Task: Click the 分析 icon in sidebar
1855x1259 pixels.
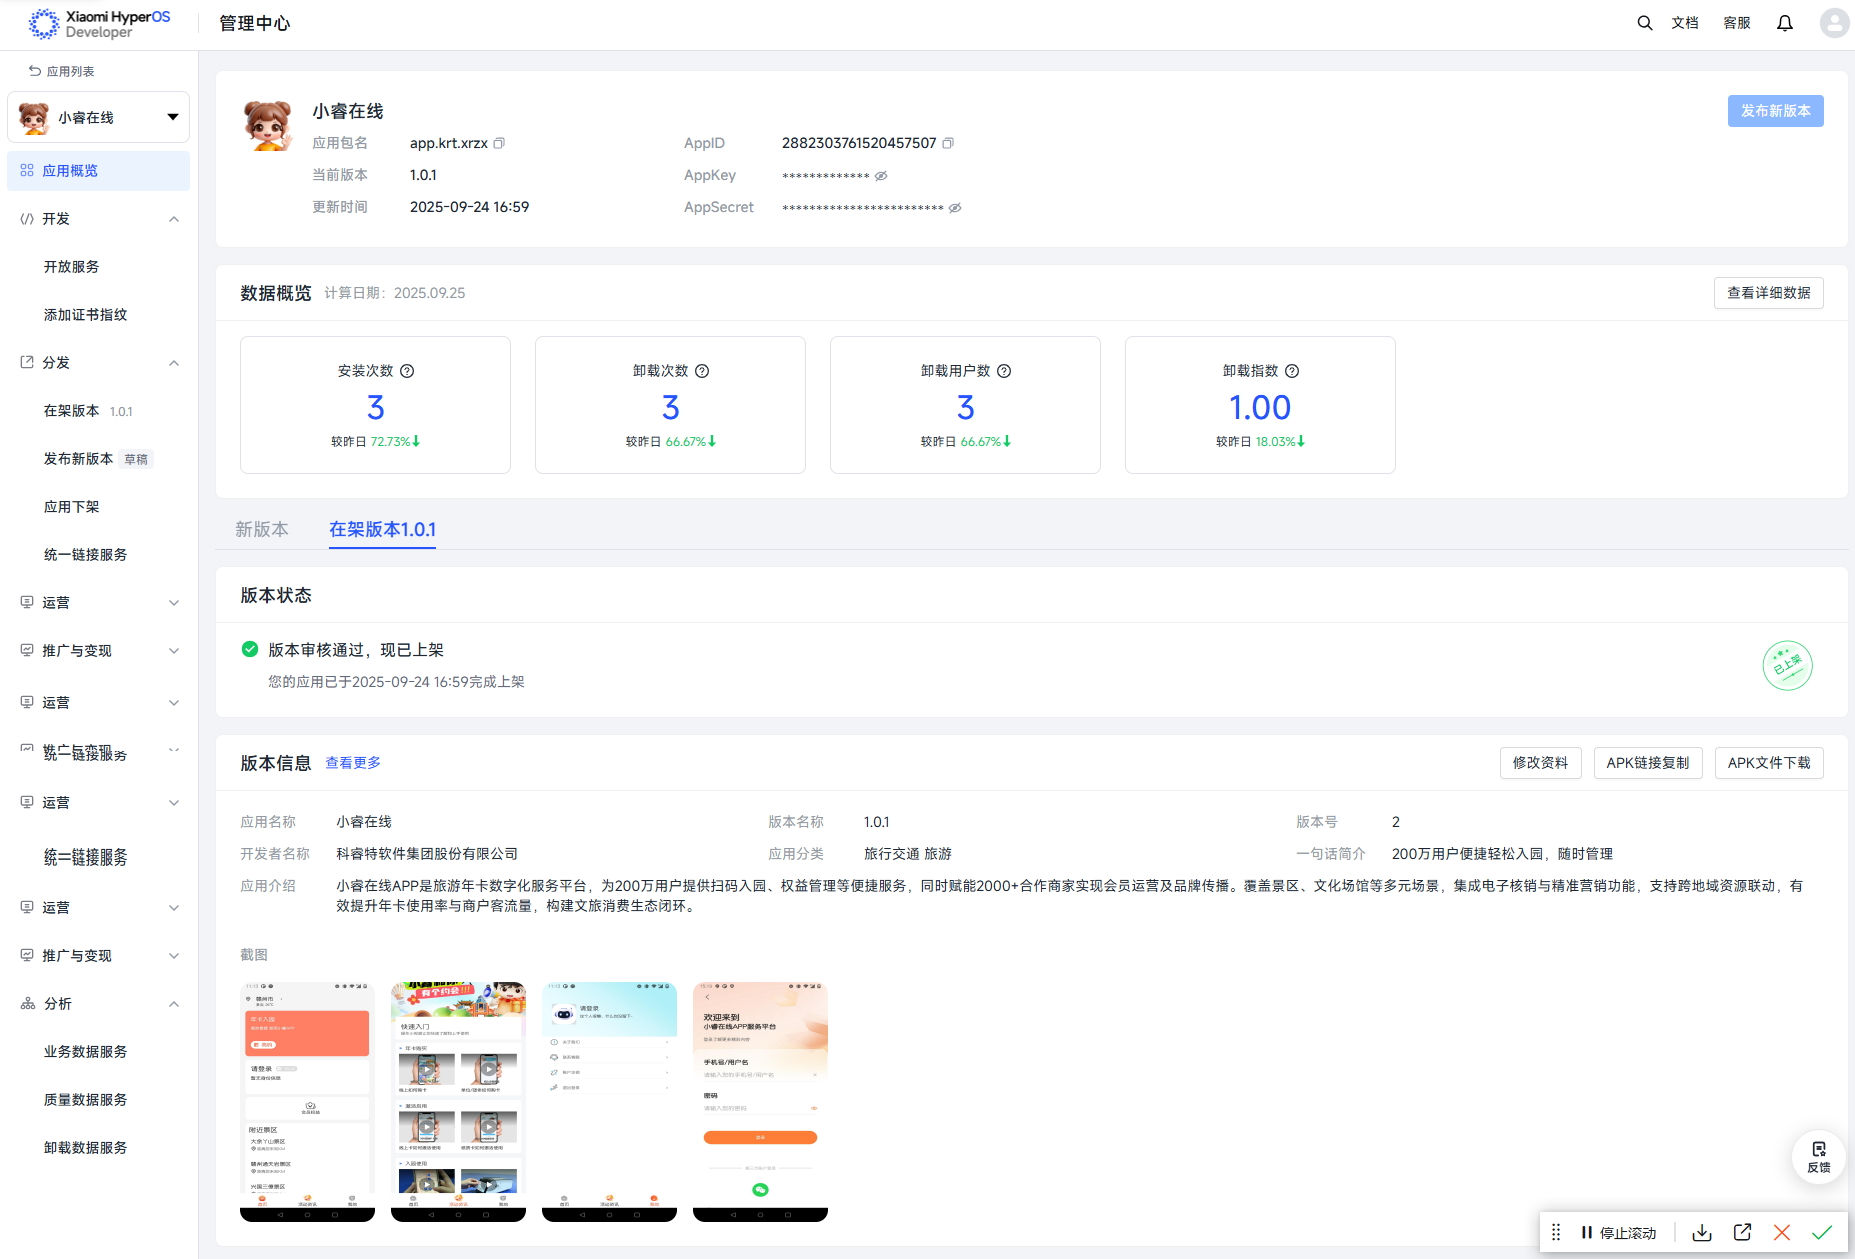Action: tap(28, 1003)
